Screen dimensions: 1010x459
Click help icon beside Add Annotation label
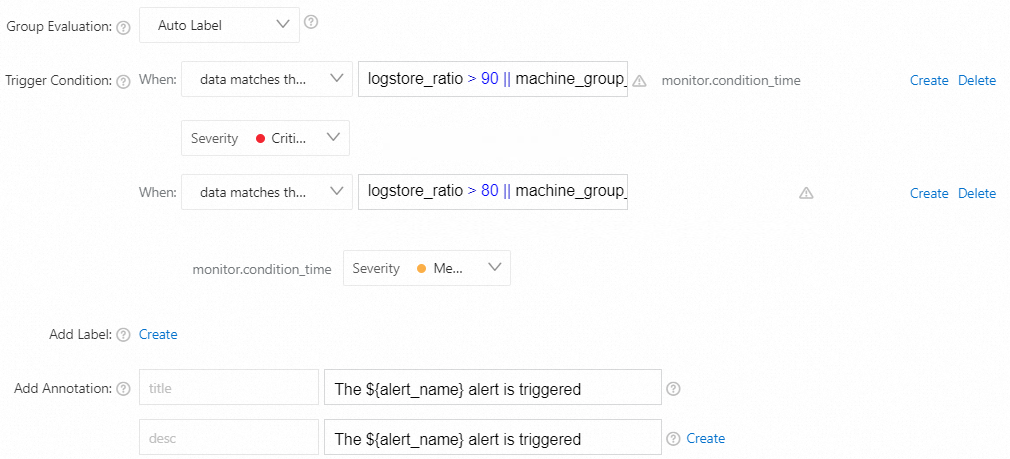coord(124,389)
